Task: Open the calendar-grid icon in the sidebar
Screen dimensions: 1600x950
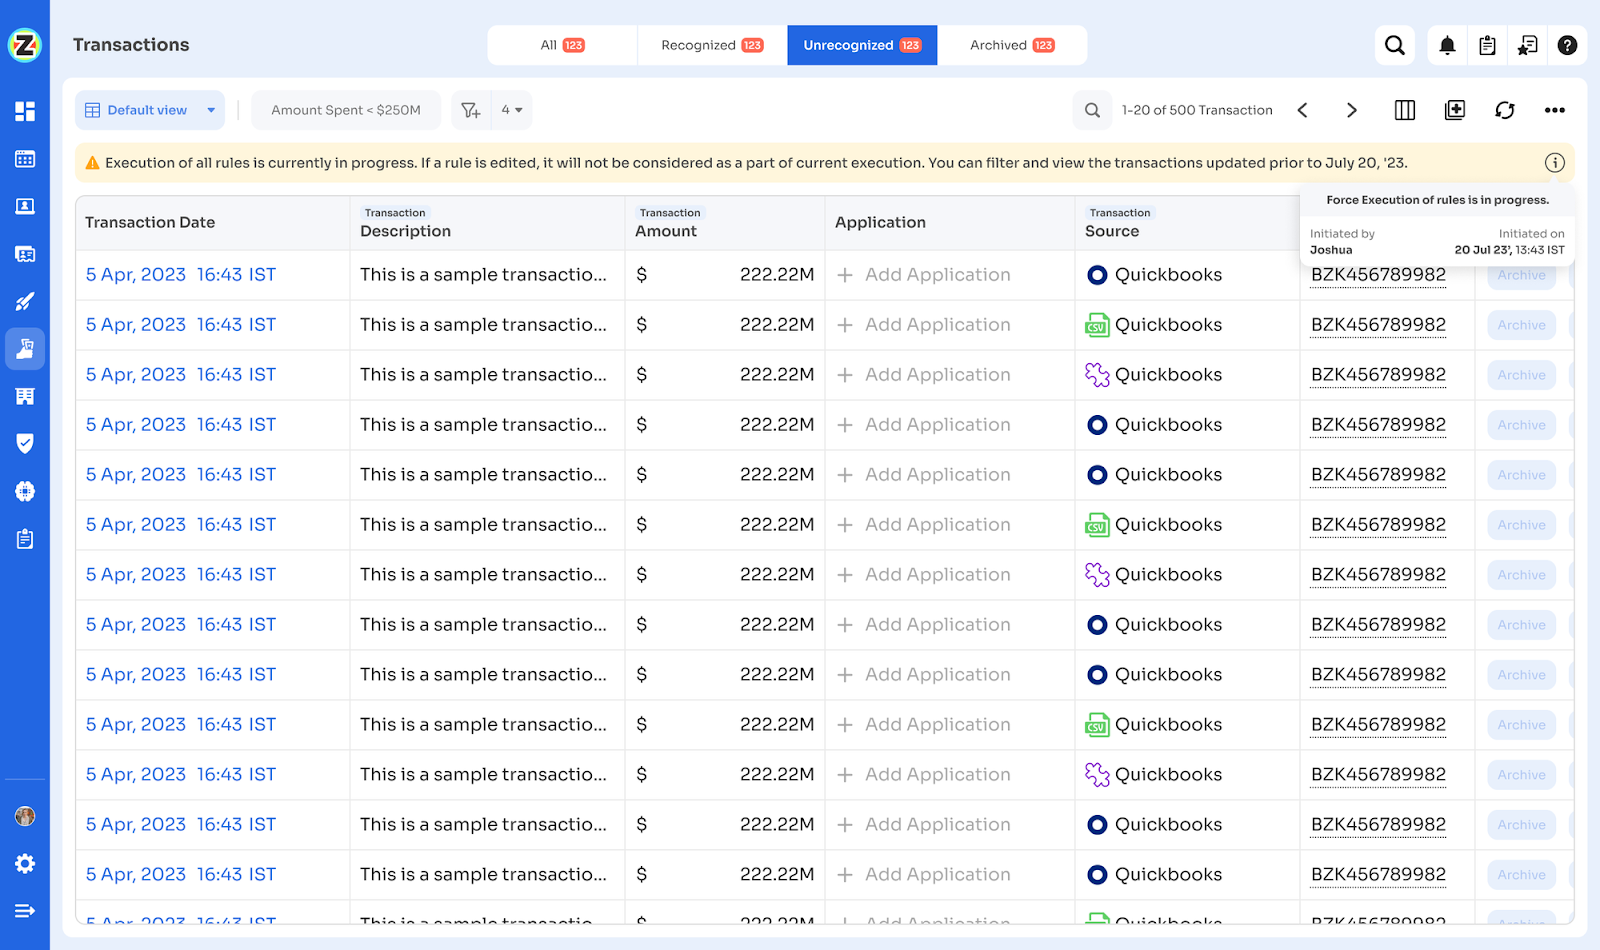Action: point(25,159)
